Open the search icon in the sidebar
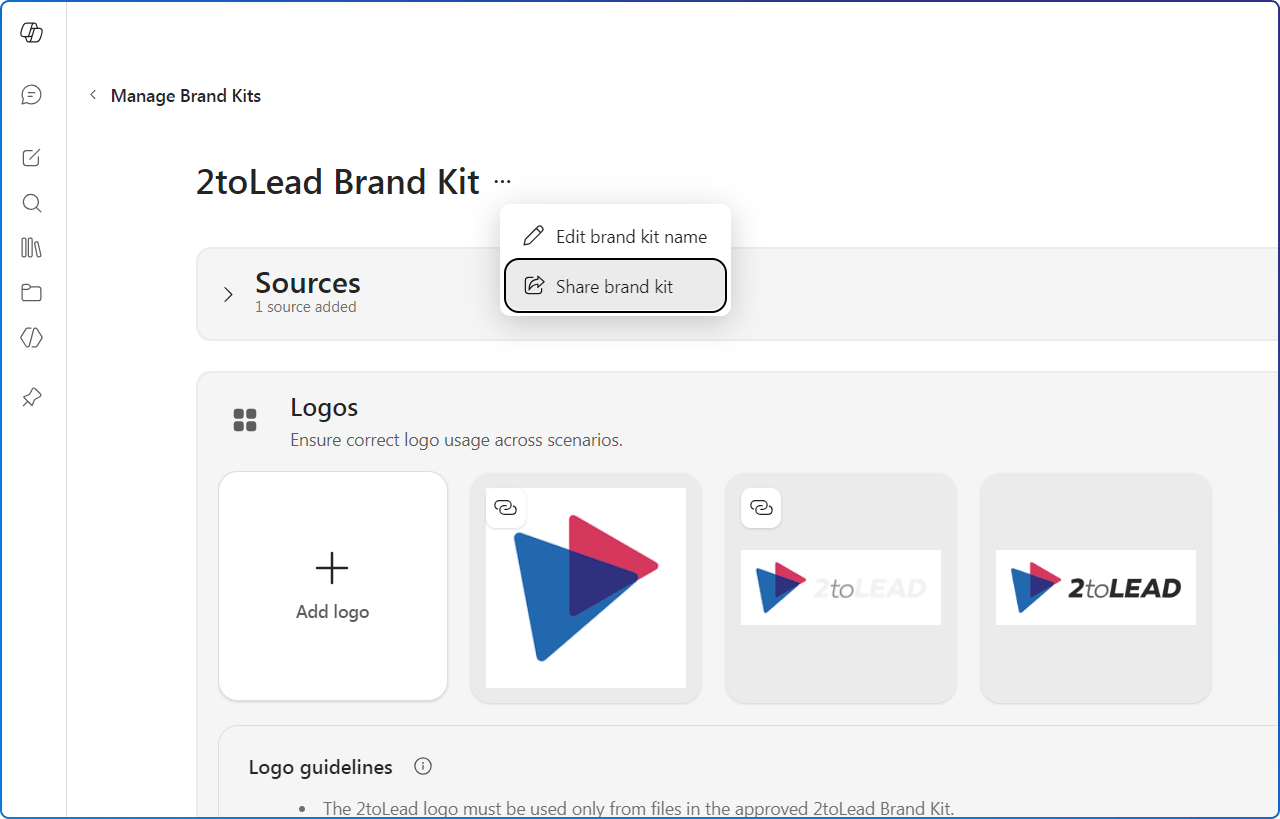The image size is (1280, 819). (31, 203)
